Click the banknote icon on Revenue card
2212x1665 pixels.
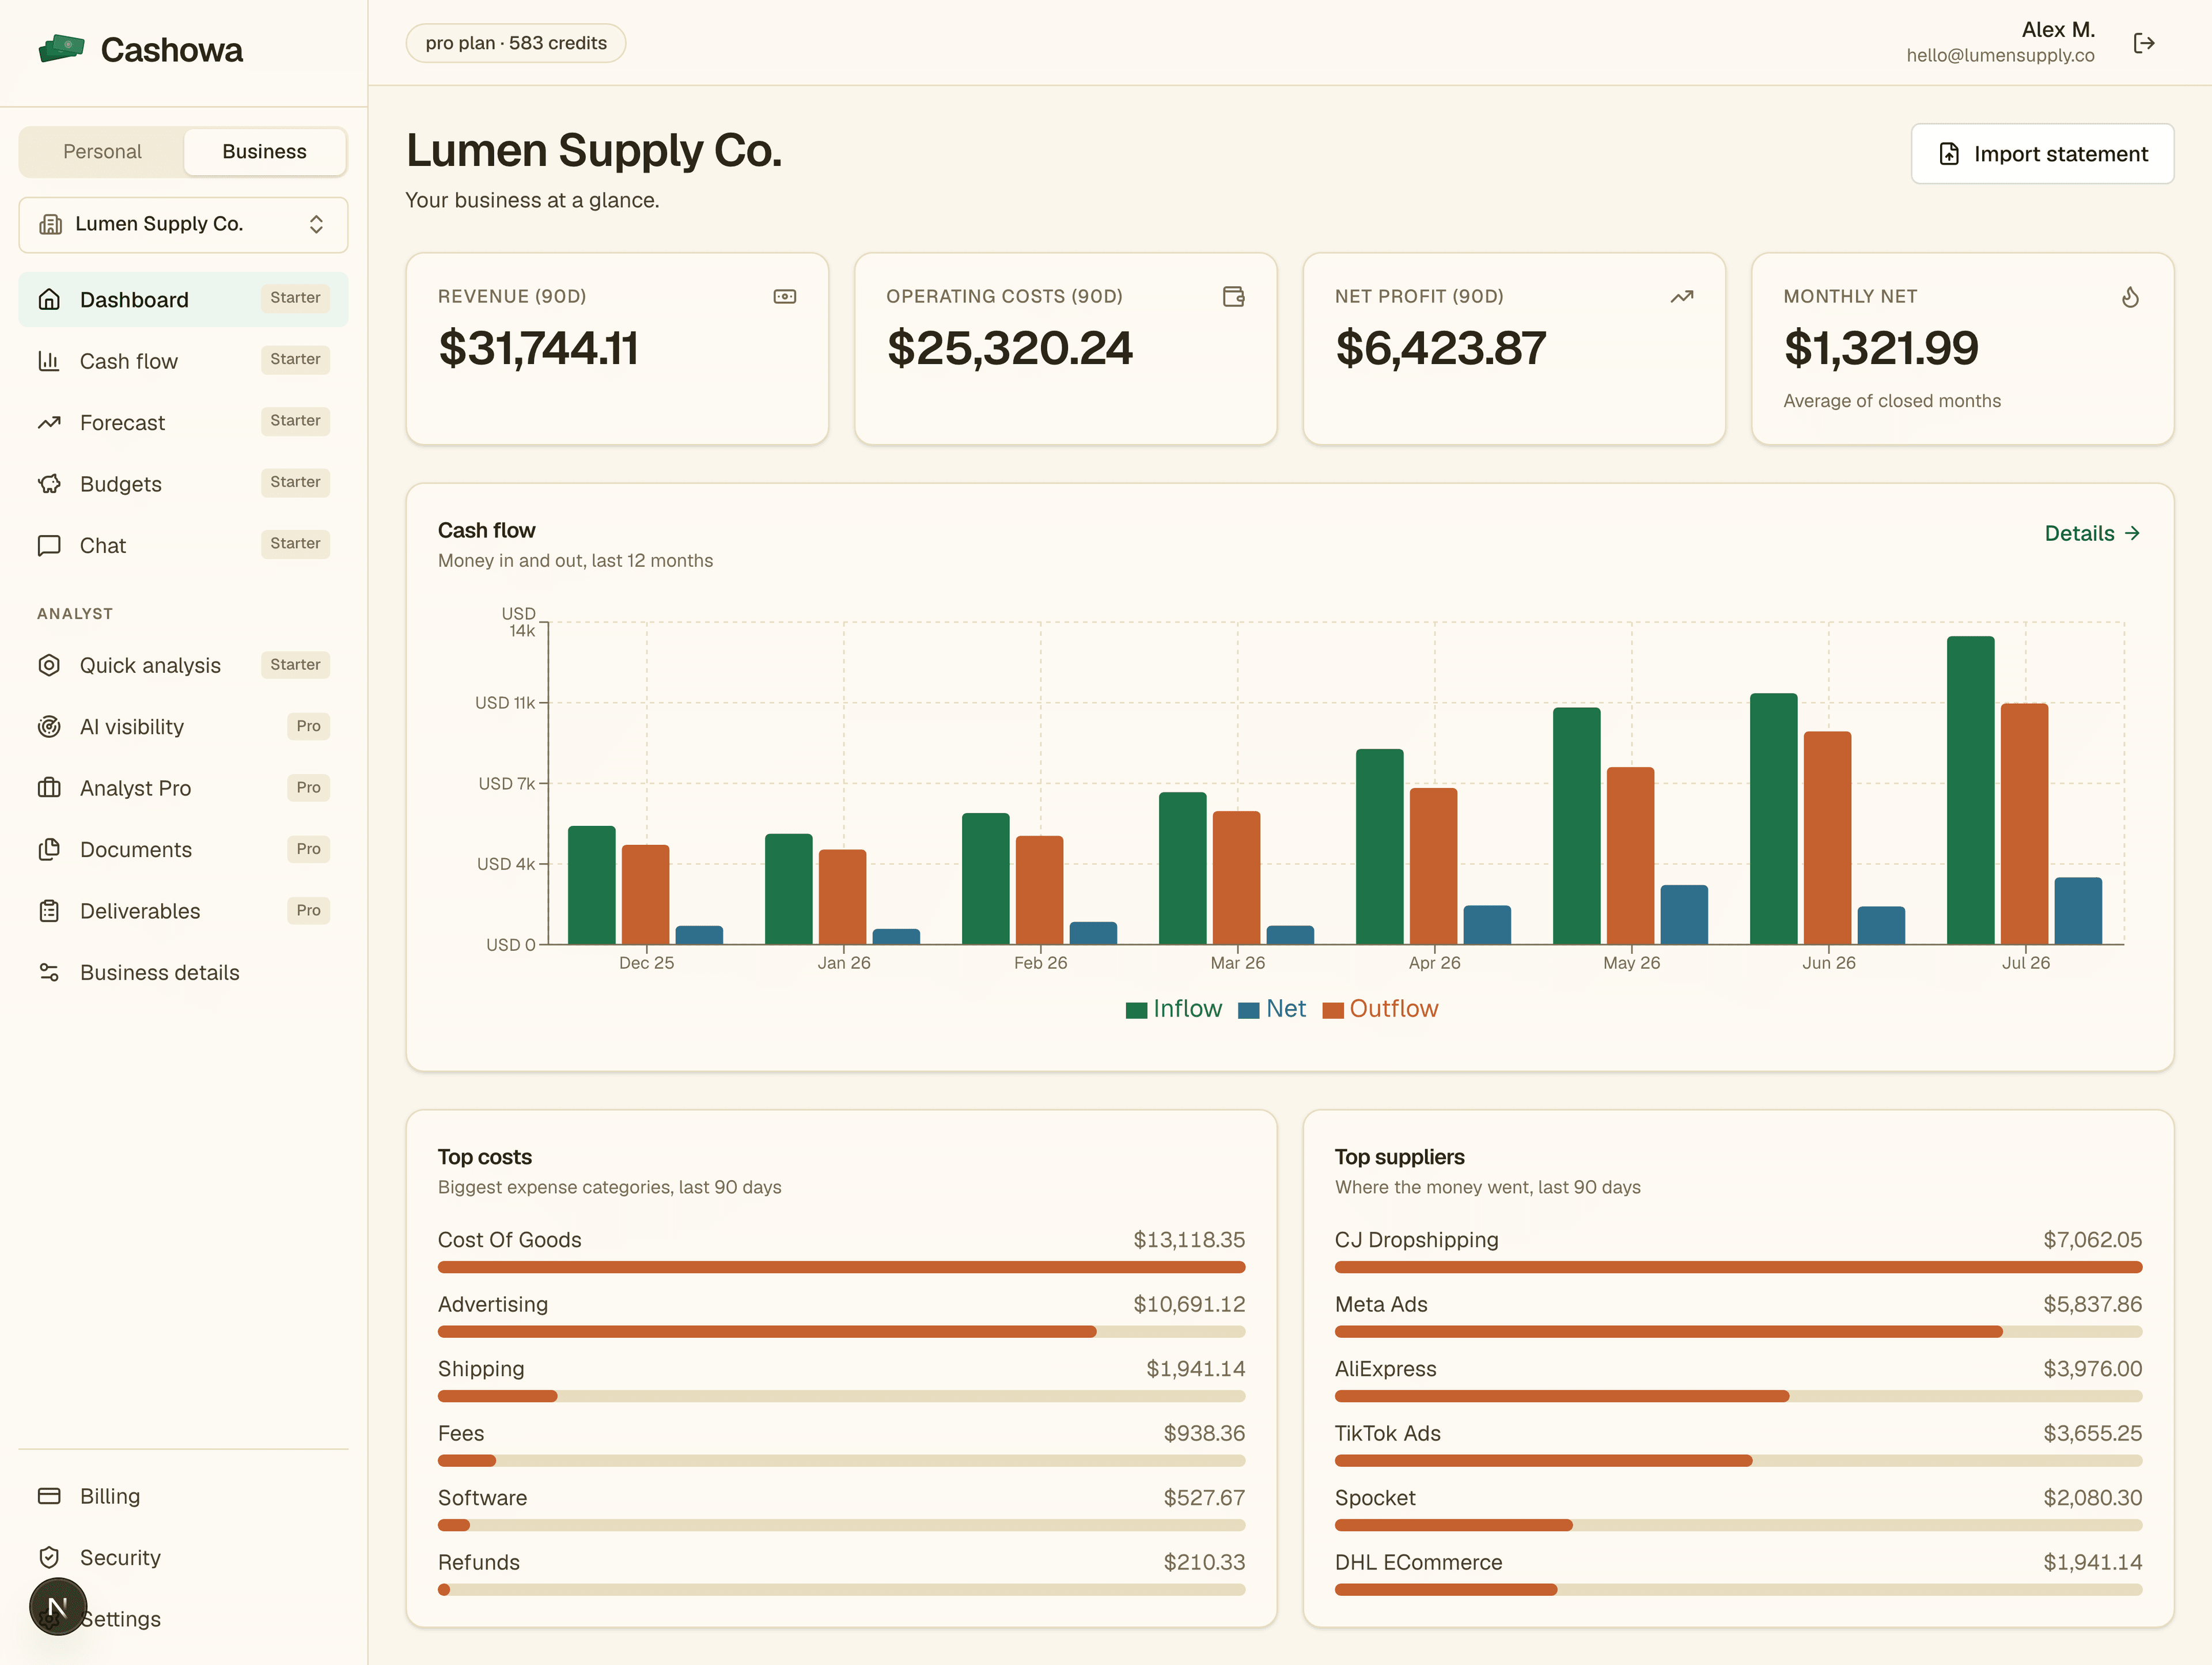click(x=785, y=296)
